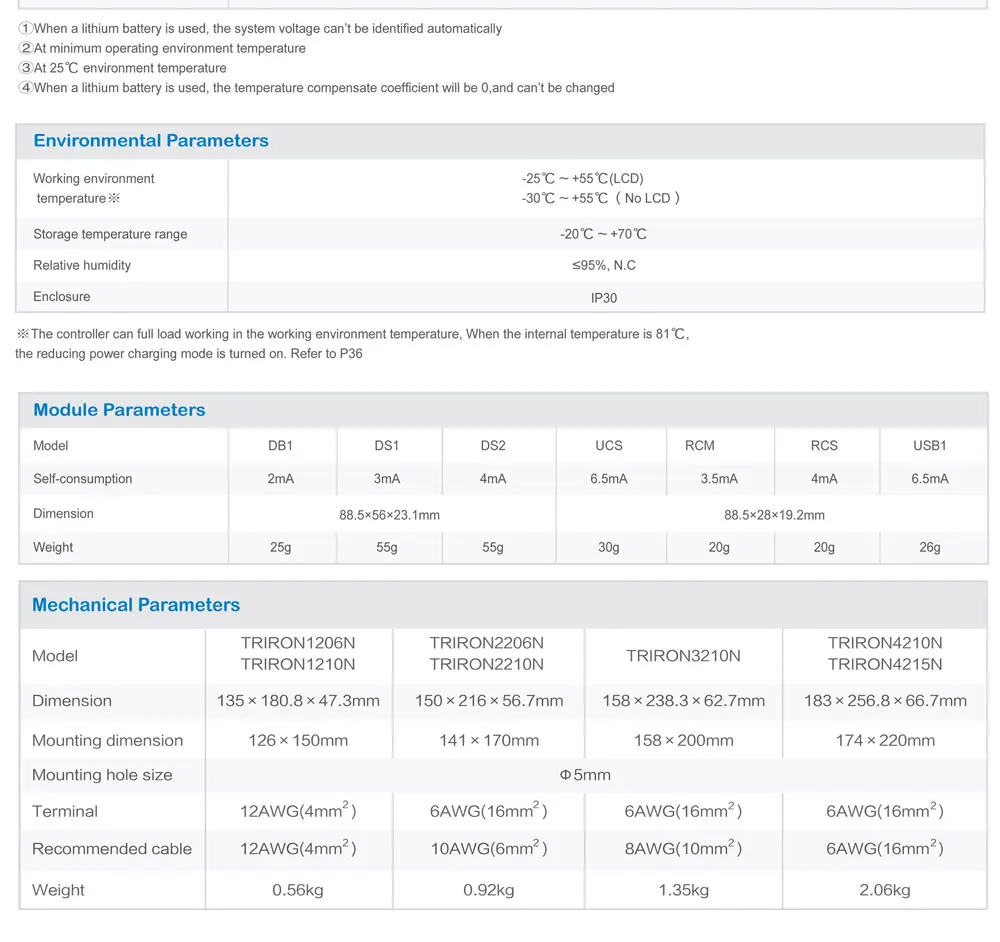
Task: Click the 88.5×56×23.1mm dimension cell
Action: point(389,515)
